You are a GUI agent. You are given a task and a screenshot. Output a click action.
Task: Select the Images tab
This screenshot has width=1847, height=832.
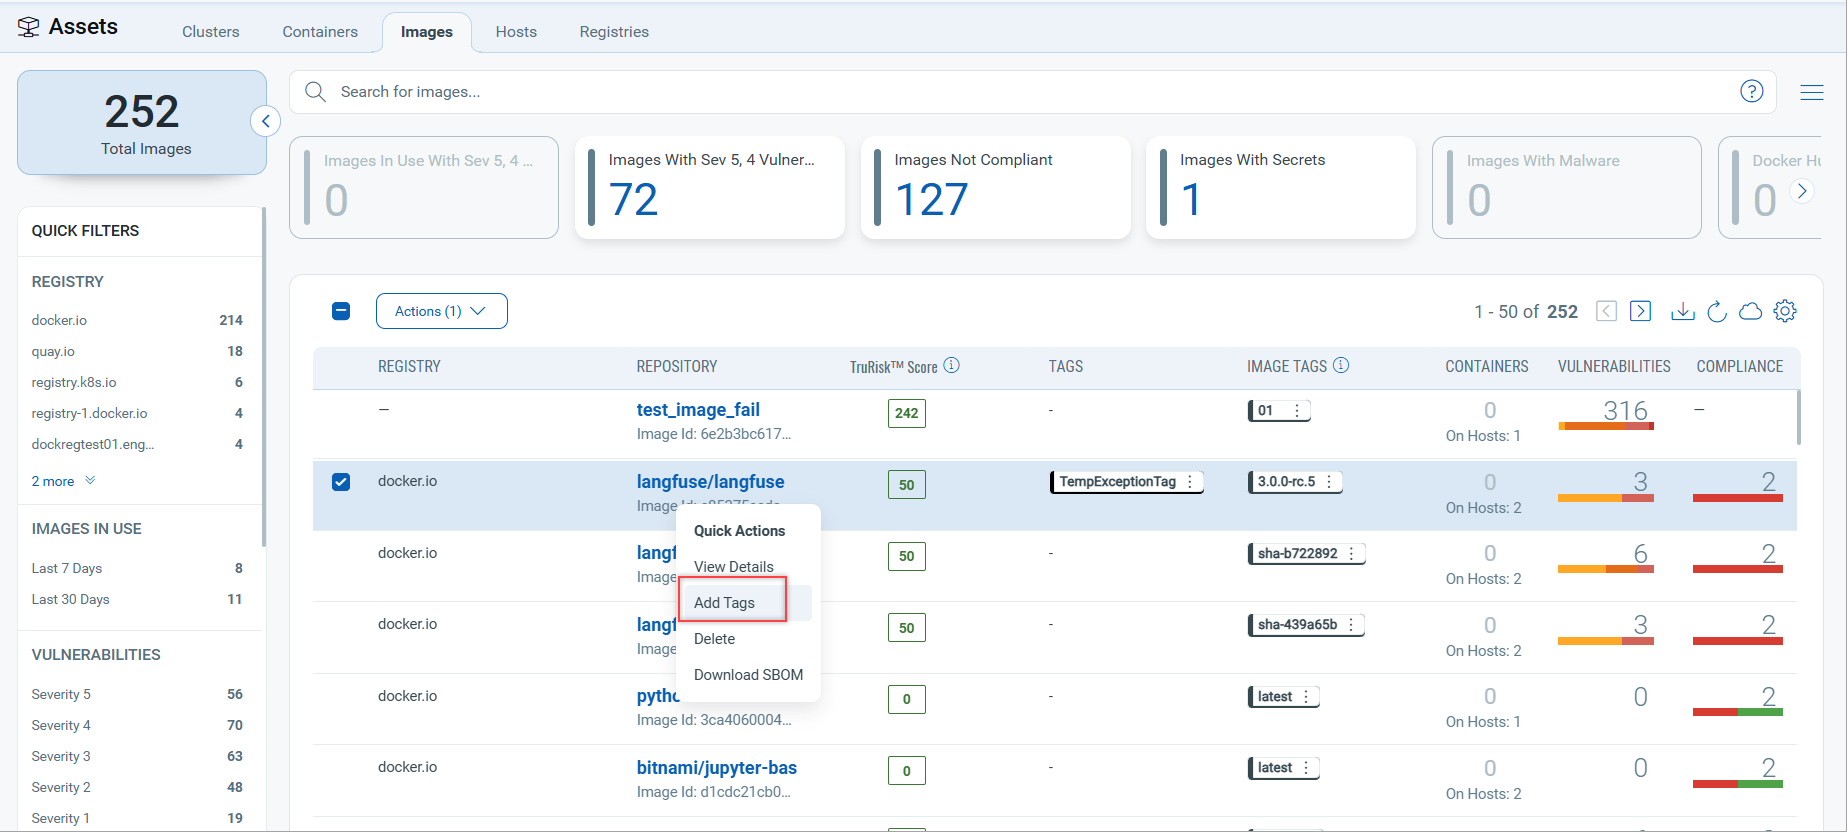click(x=427, y=32)
